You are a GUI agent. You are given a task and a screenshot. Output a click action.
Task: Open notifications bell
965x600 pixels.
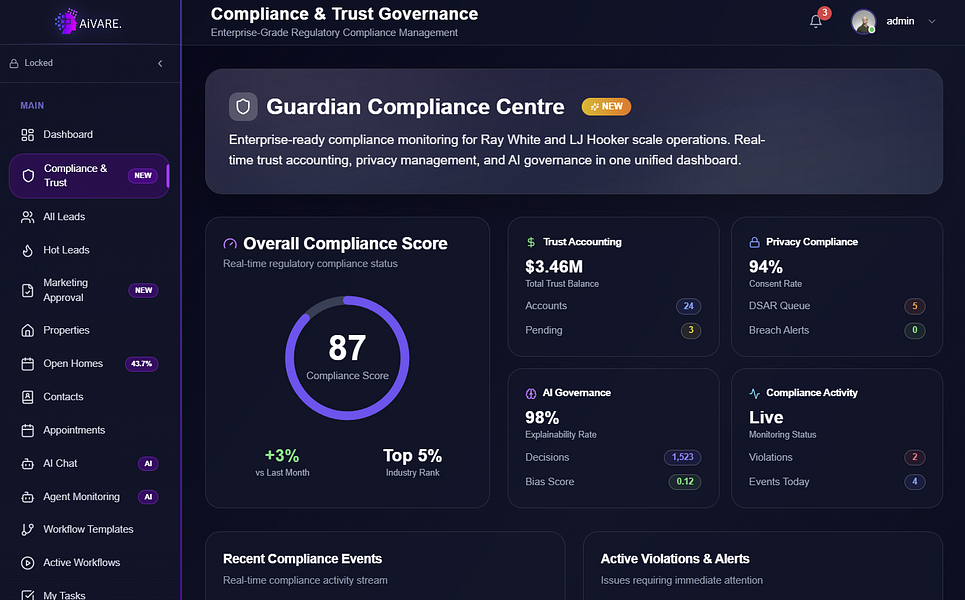click(815, 22)
